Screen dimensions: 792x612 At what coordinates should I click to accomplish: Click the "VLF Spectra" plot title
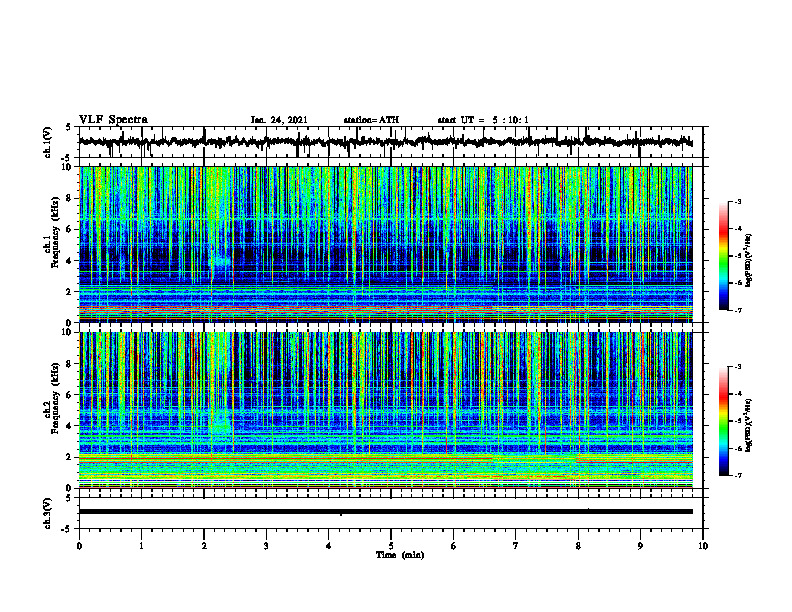tap(113, 120)
